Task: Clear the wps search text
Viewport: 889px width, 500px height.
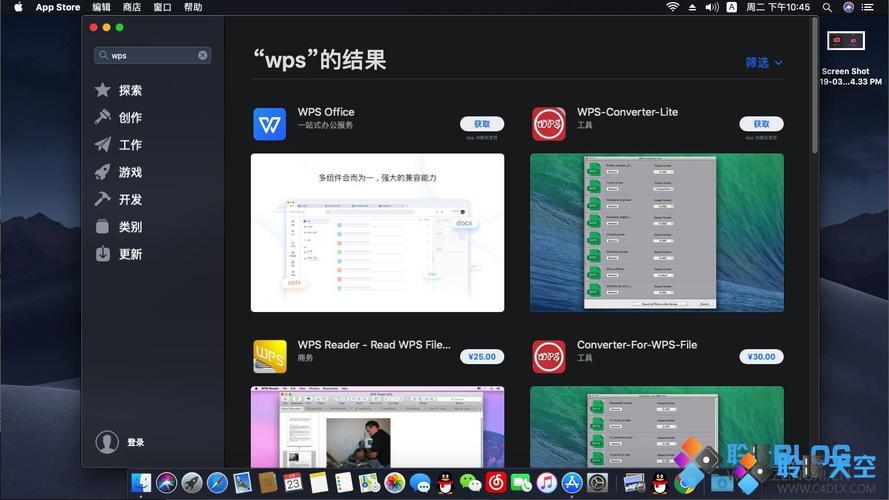Action: coord(202,55)
